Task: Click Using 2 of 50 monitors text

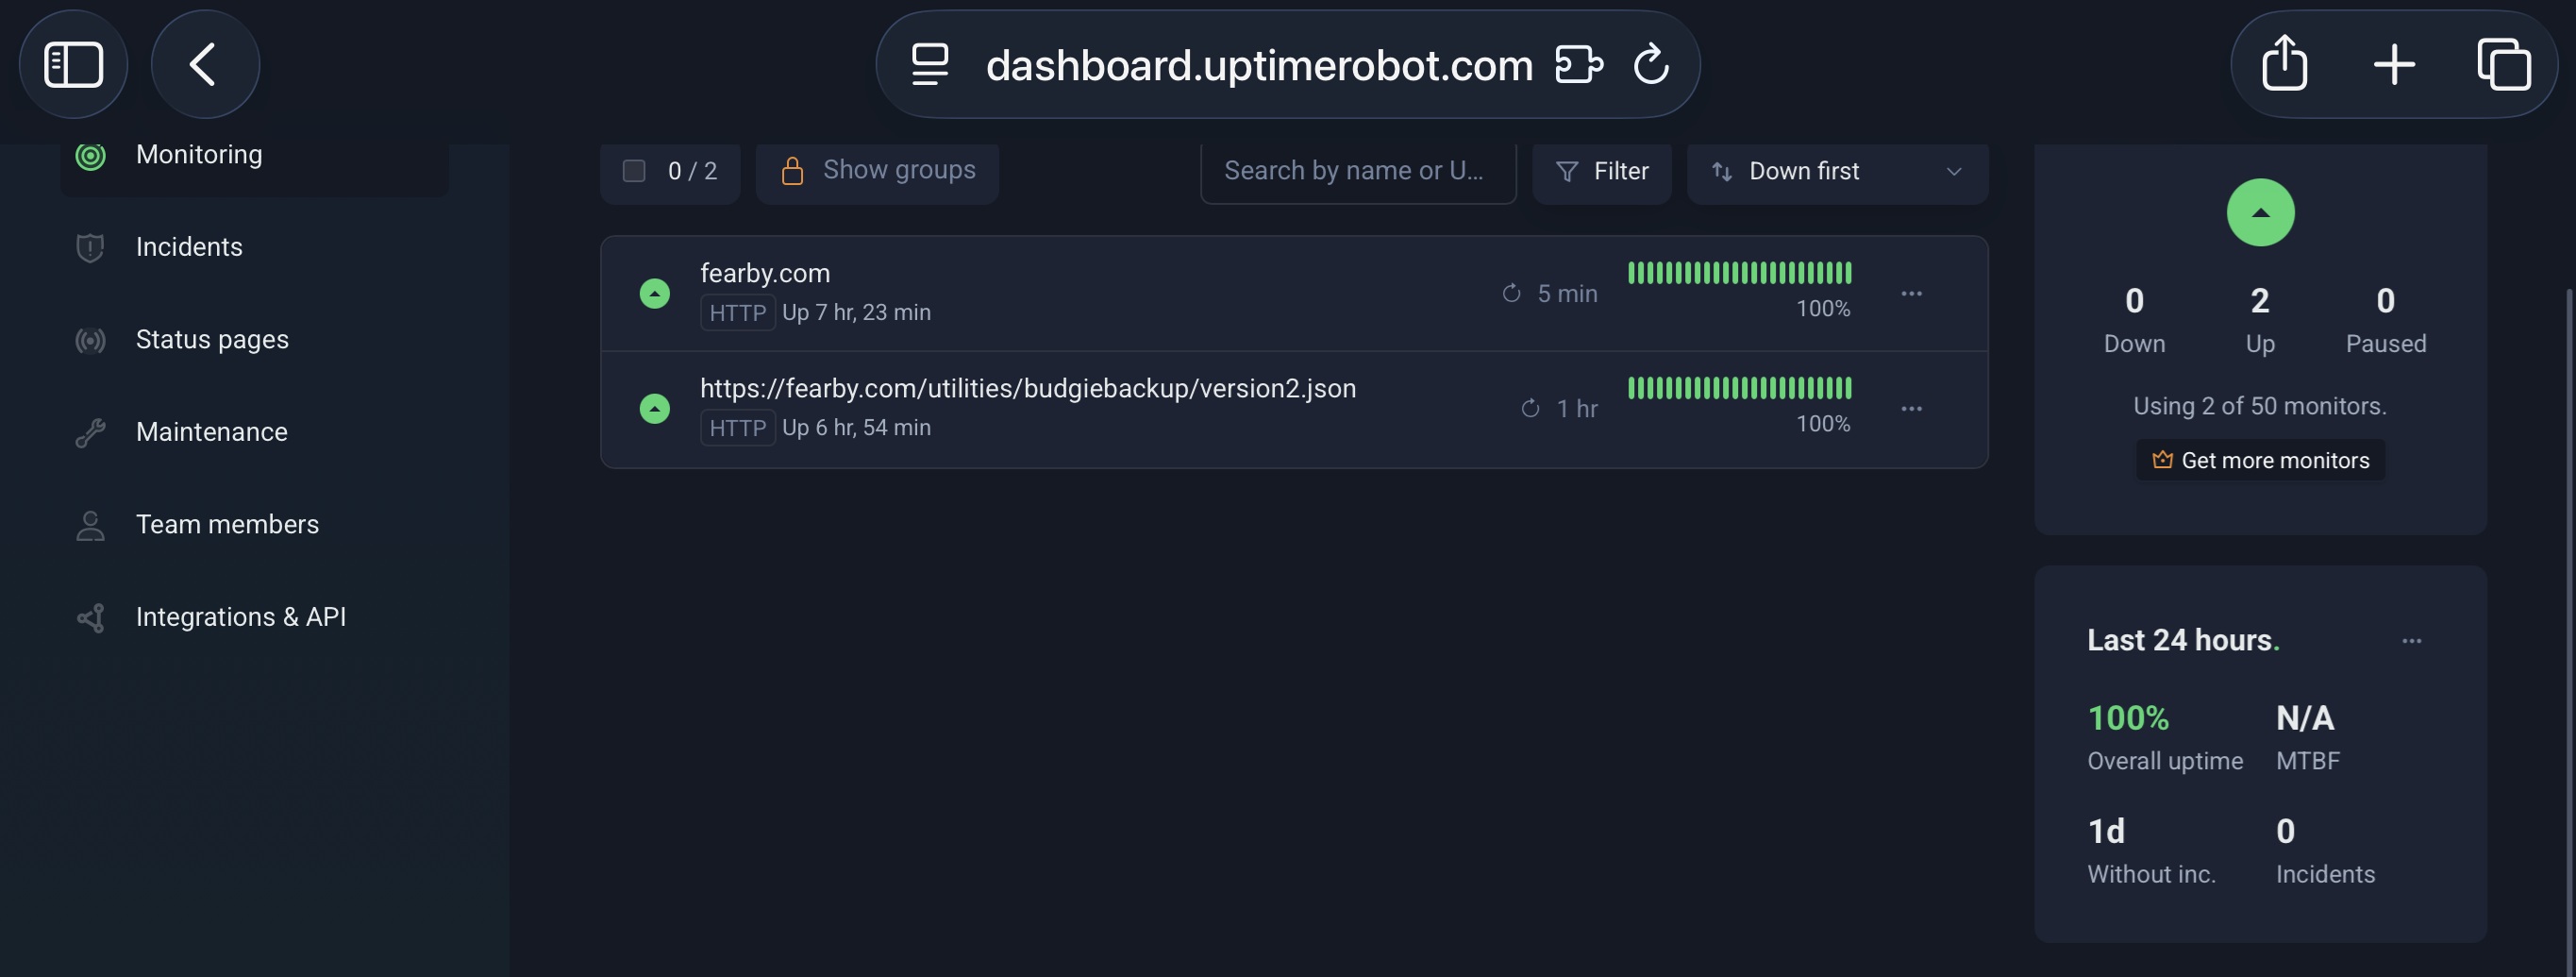Action: tap(2260, 406)
